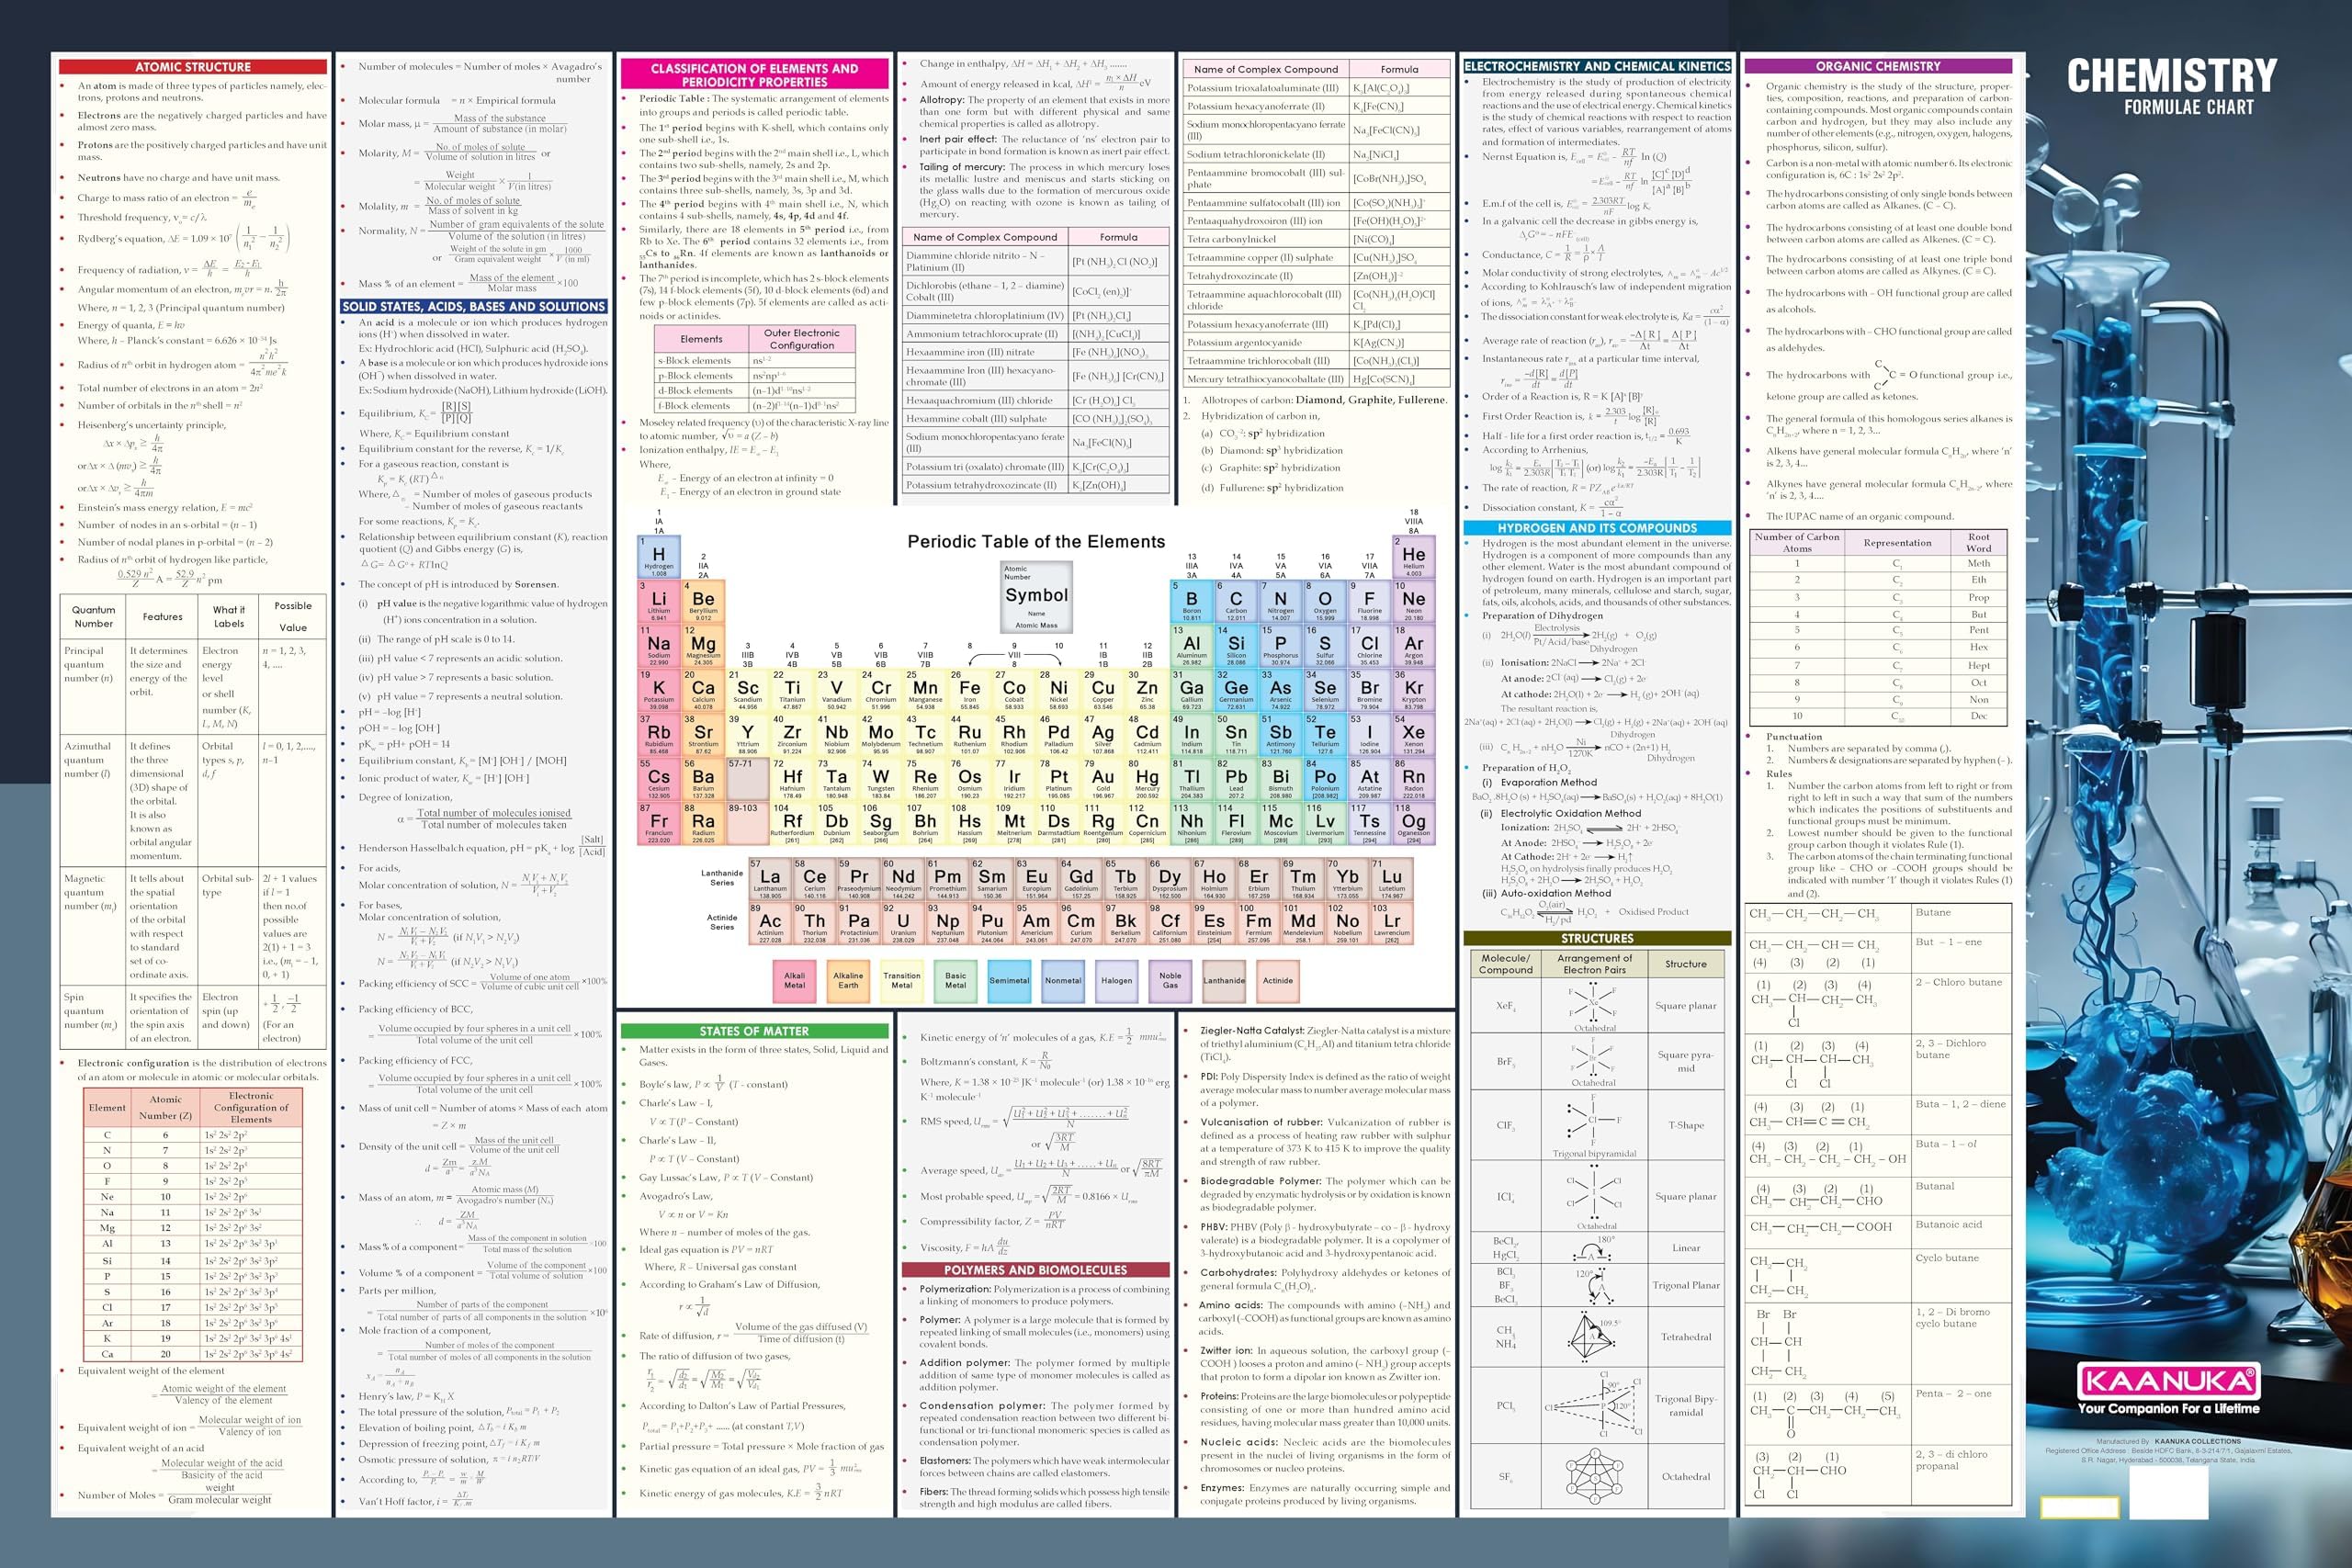Toggle the Noble Gas category highlight

pyautogui.click(x=1171, y=980)
